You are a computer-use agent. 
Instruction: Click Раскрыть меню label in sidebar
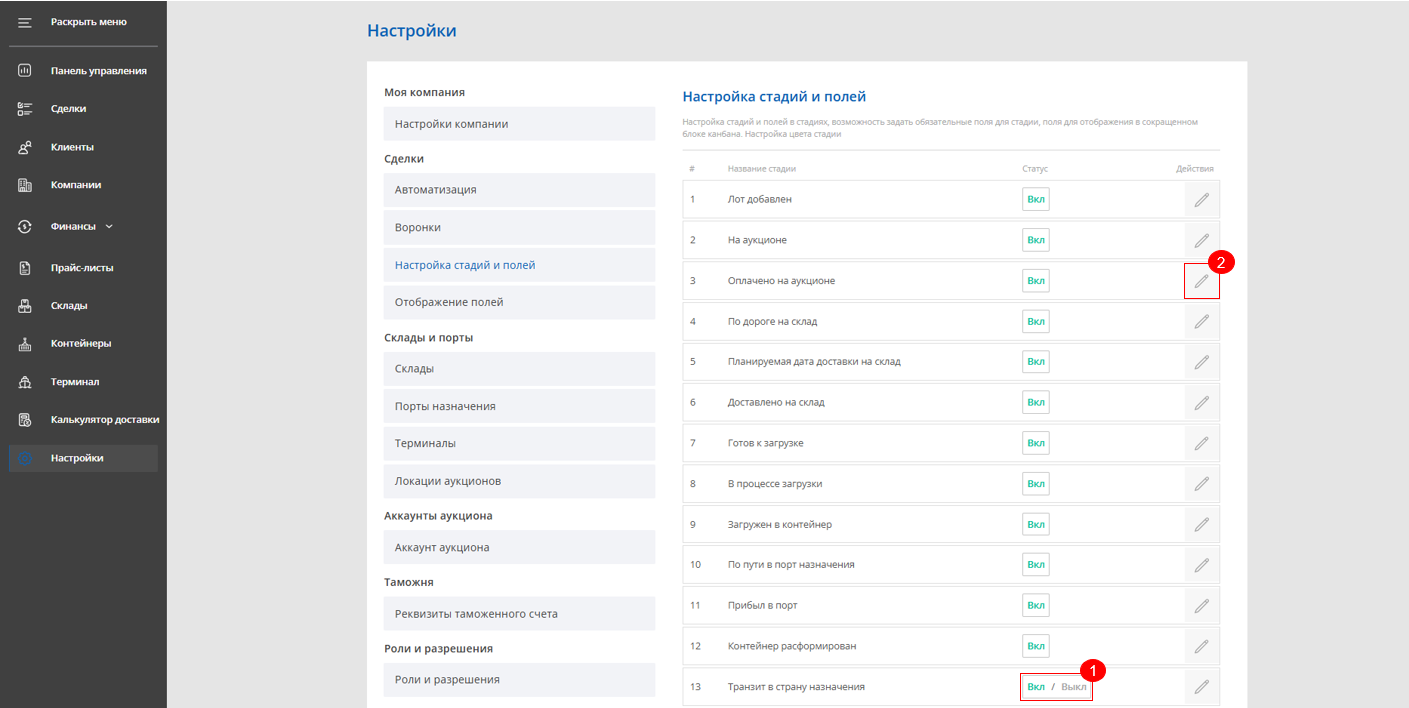tap(89, 22)
